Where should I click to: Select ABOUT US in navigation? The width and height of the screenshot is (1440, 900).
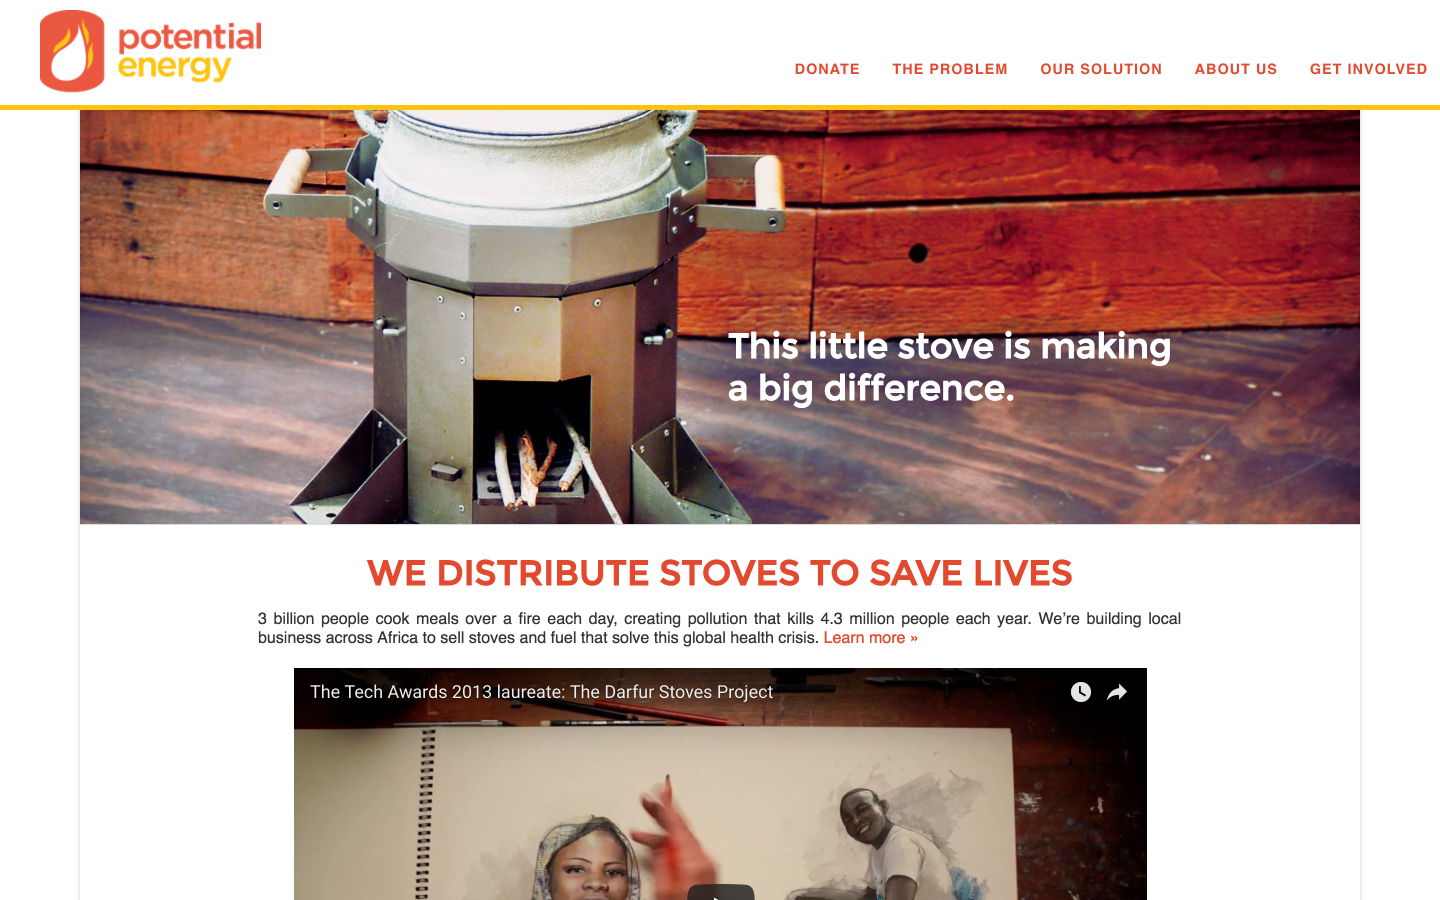coord(1236,69)
